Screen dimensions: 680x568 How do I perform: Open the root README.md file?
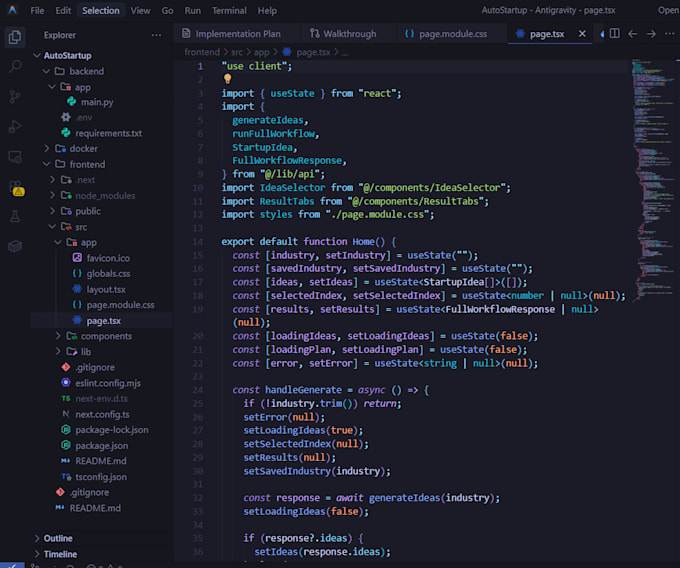click(95, 508)
